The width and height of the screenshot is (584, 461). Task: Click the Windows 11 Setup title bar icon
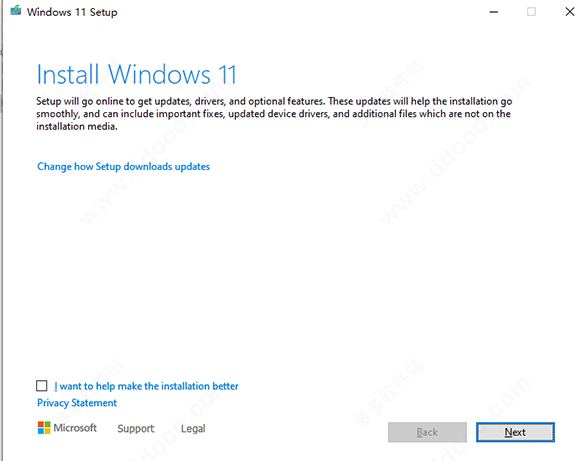pyautogui.click(x=16, y=11)
